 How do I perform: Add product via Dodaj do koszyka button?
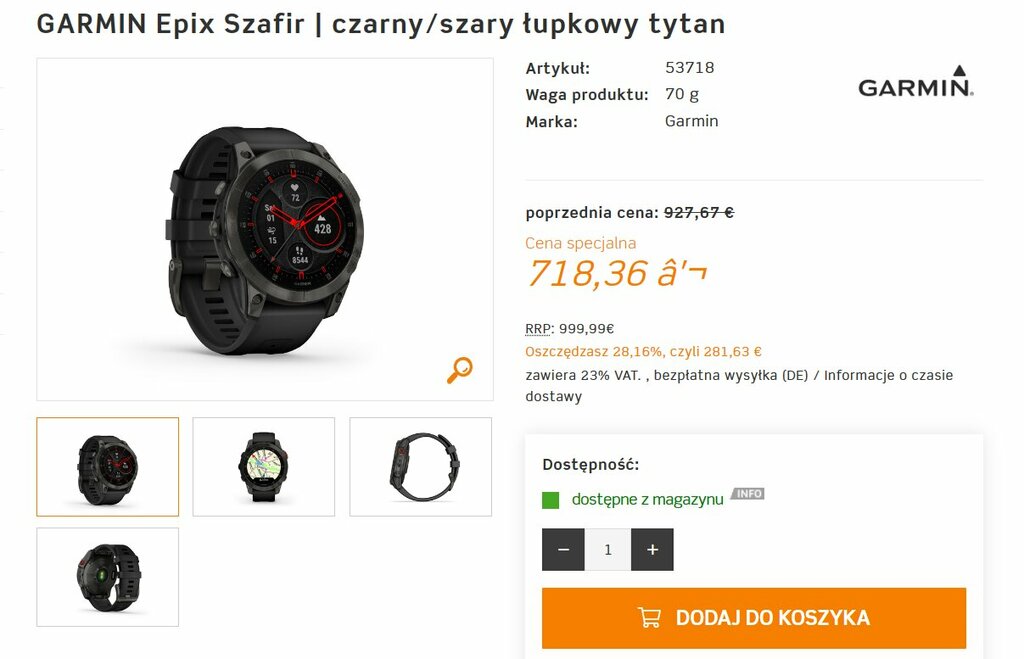point(754,618)
